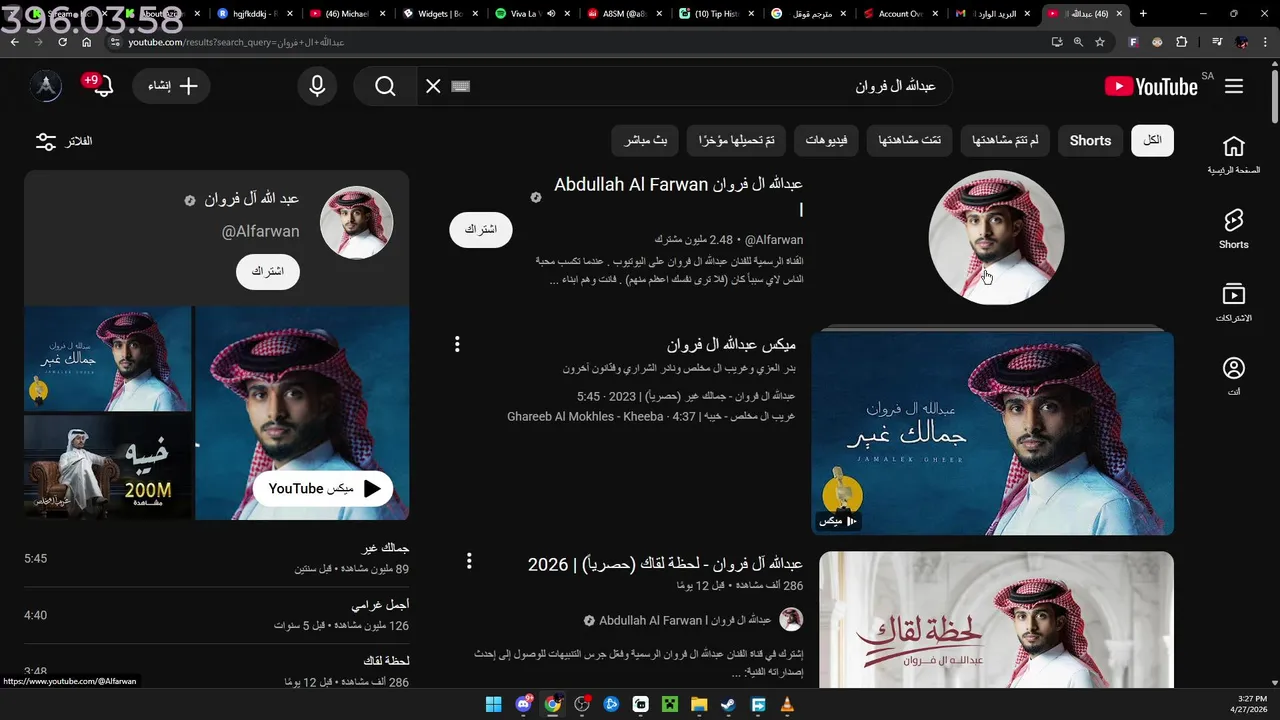Play أجمل غرامي in the side list
This screenshot has width=1280, height=720.
click(217, 614)
